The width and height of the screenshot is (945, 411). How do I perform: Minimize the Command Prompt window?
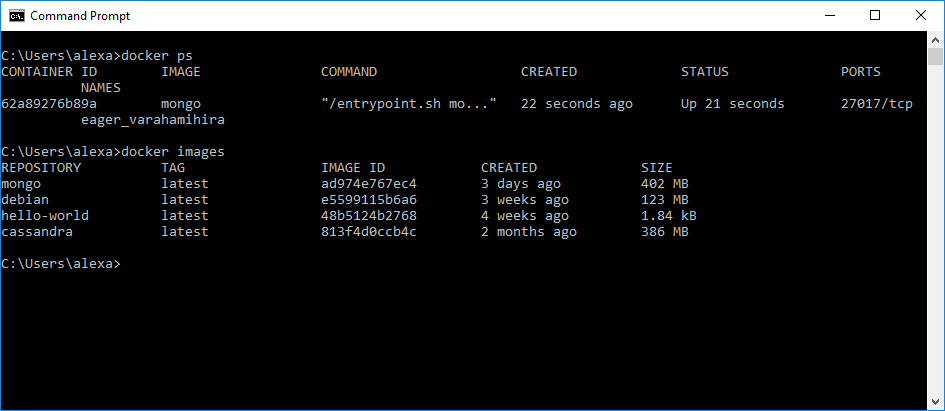click(829, 16)
